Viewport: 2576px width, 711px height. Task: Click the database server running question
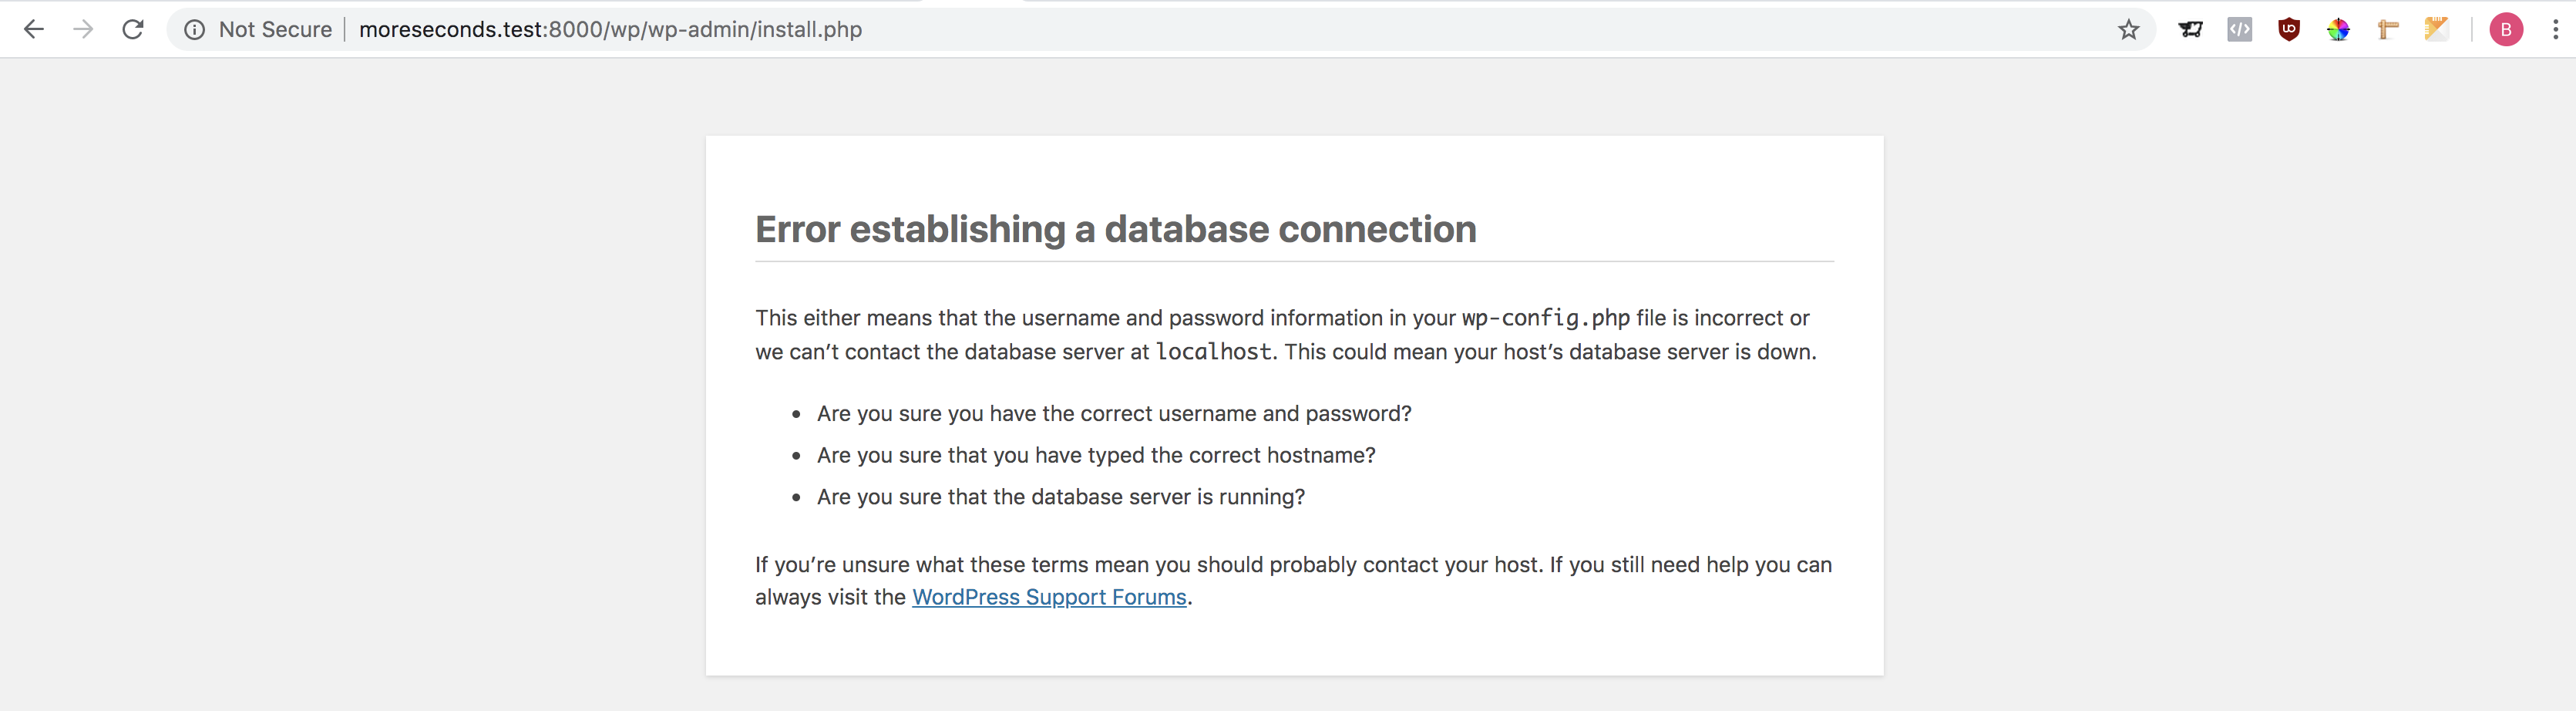pyautogui.click(x=1060, y=497)
